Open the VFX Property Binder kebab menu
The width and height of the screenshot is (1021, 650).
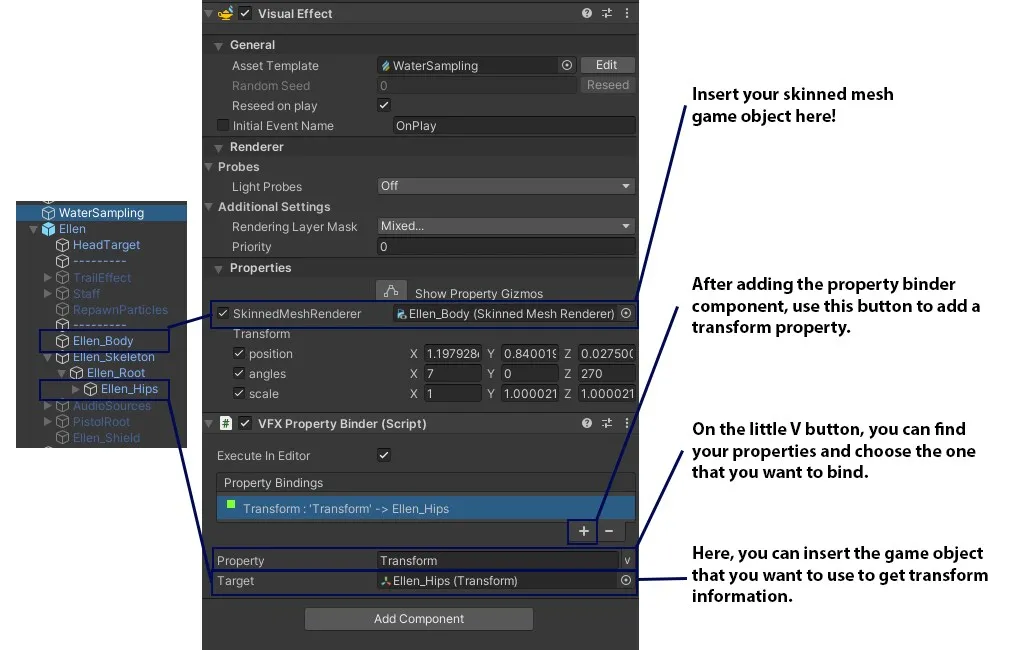(x=627, y=423)
